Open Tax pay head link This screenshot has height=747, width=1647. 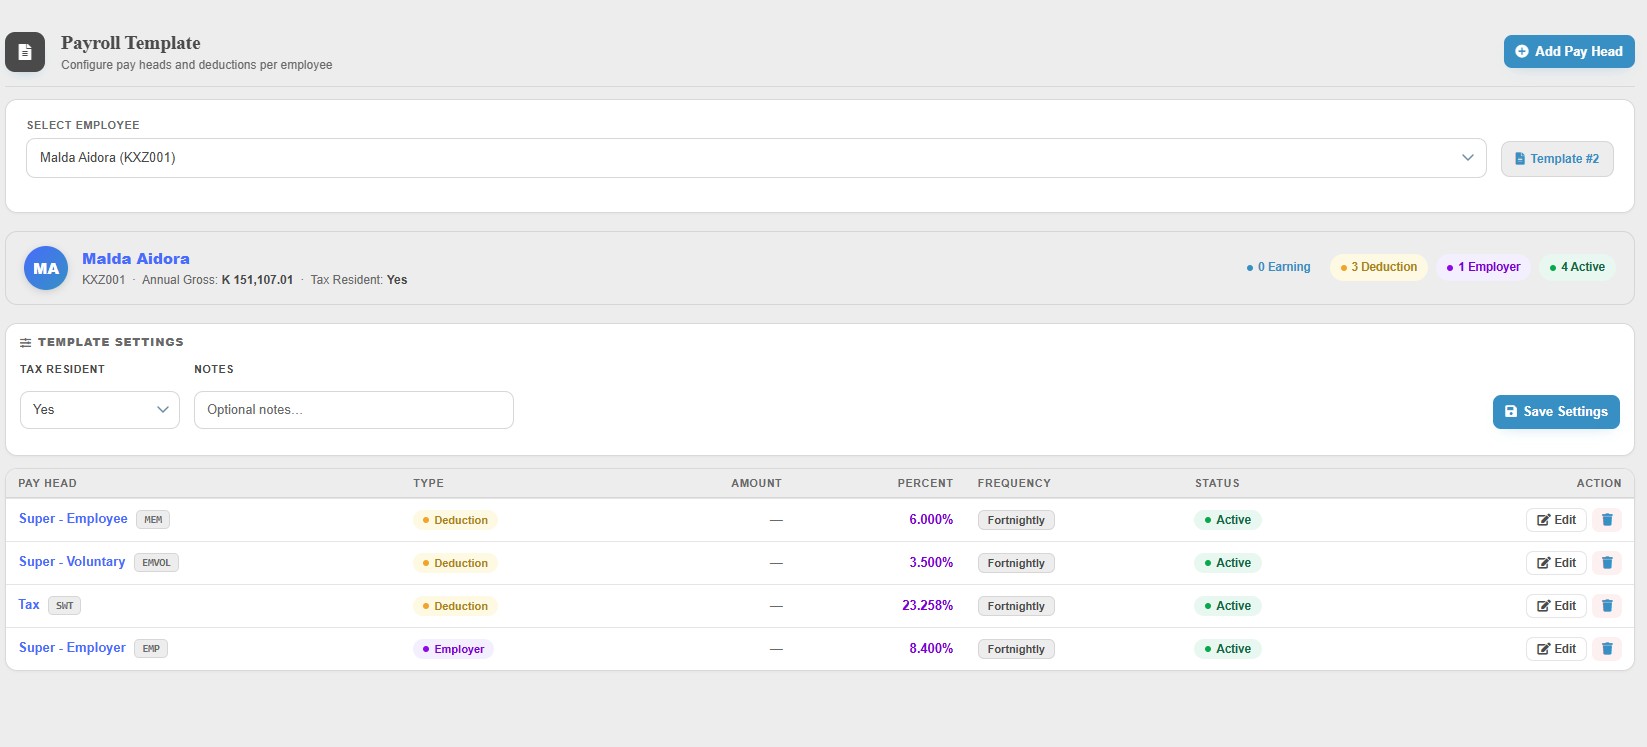coord(29,605)
